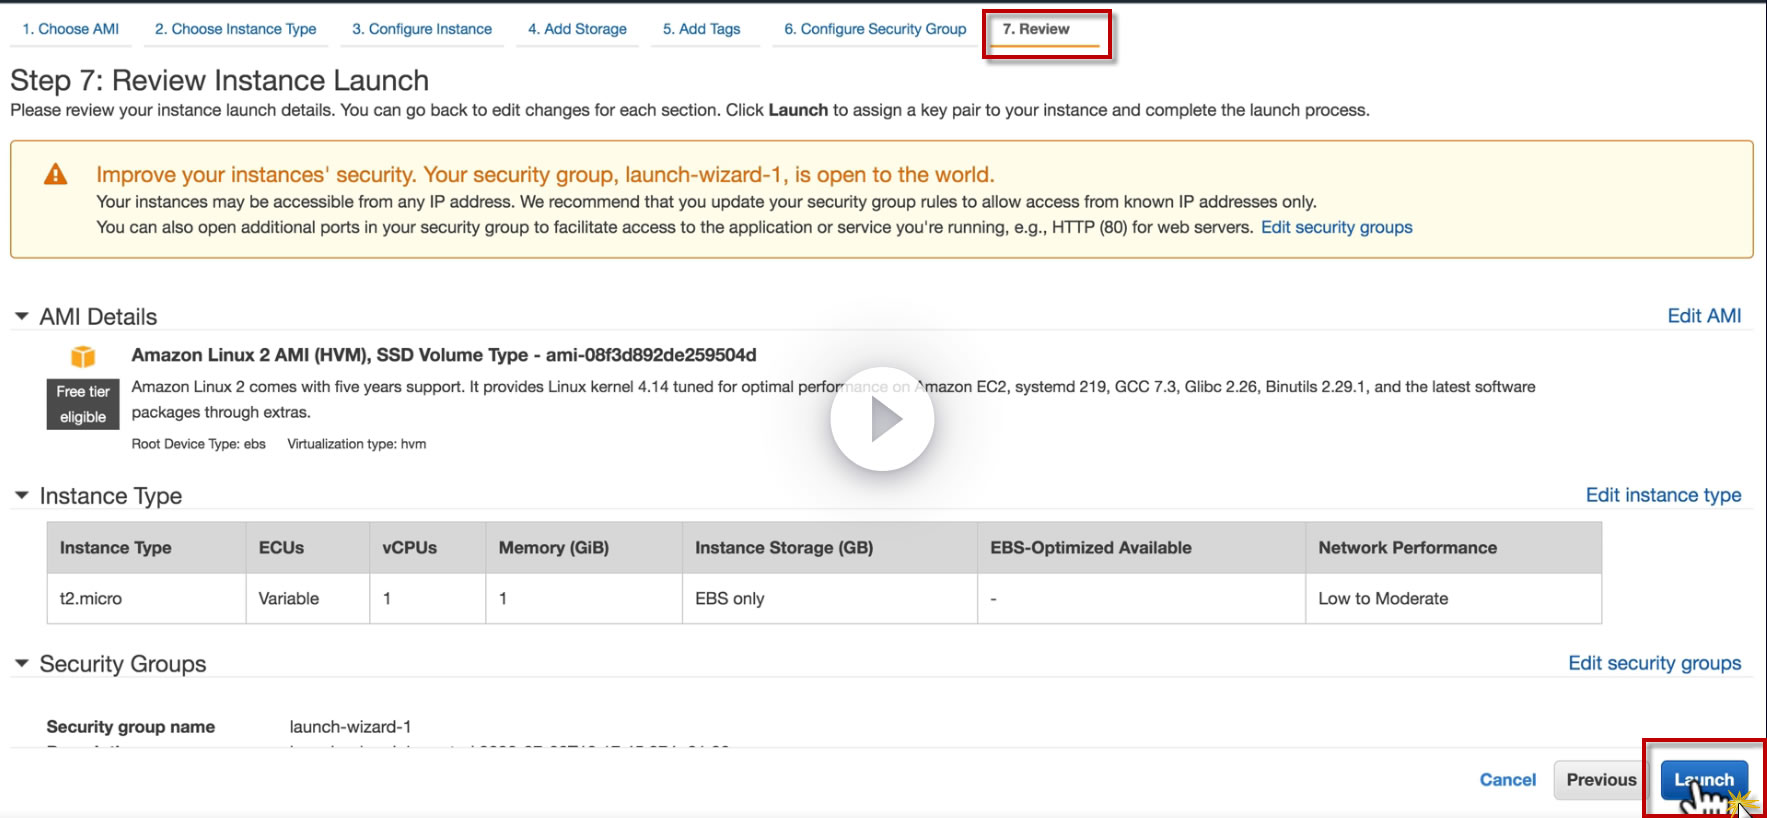Click Edit security groups in warning banner

[x=1336, y=227]
